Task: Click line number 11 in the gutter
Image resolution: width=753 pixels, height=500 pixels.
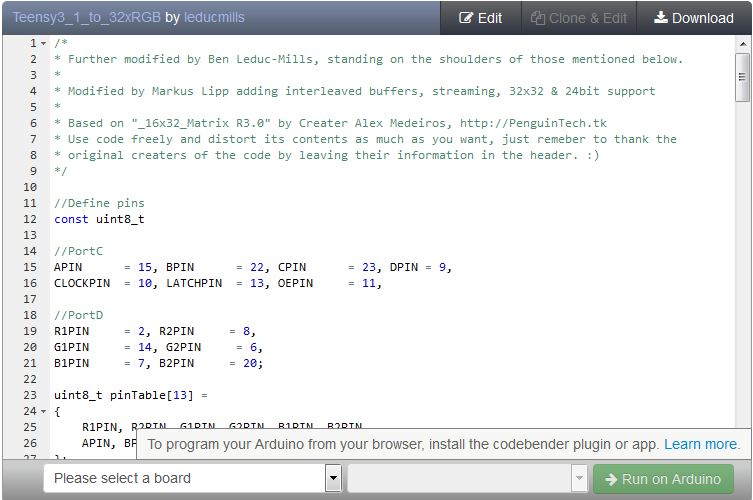Action: pos(30,203)
